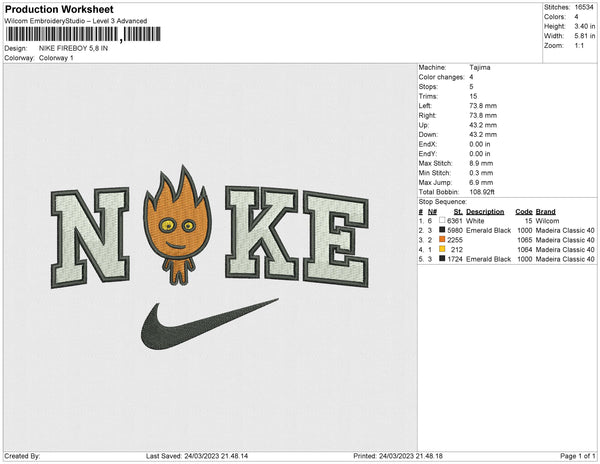Click the '73.8 mm' value beside Right

coord(483,115)
